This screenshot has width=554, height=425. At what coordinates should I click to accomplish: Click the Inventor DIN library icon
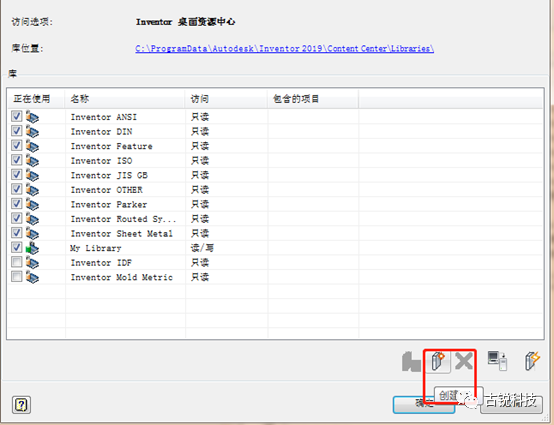click(x=32, y=131)
